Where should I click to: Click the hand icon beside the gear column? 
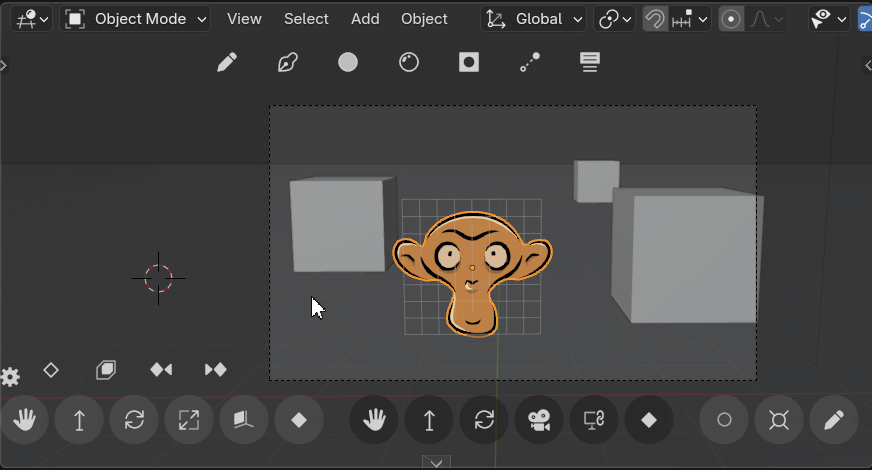[x=24, y=420]
